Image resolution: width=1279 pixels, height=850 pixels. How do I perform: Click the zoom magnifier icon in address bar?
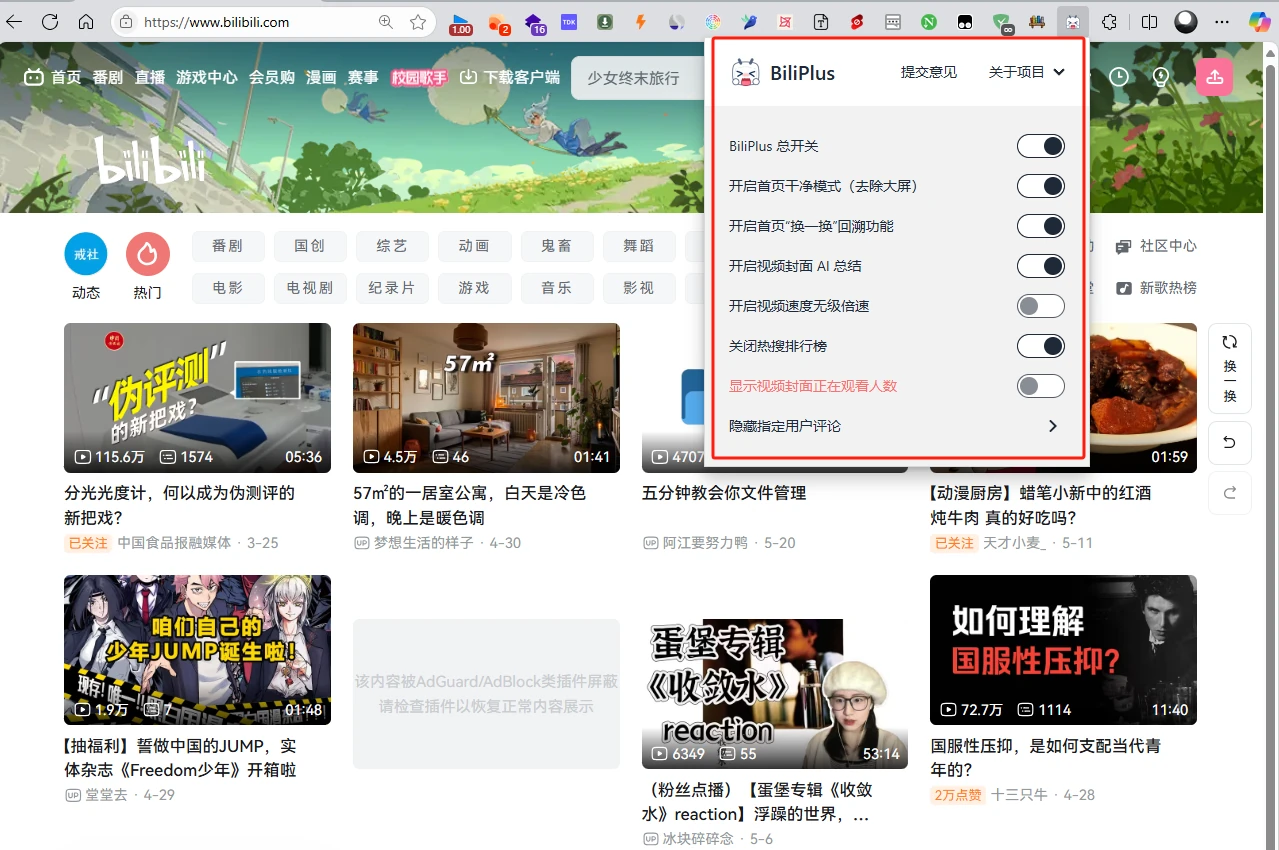(x=386, y=22)
